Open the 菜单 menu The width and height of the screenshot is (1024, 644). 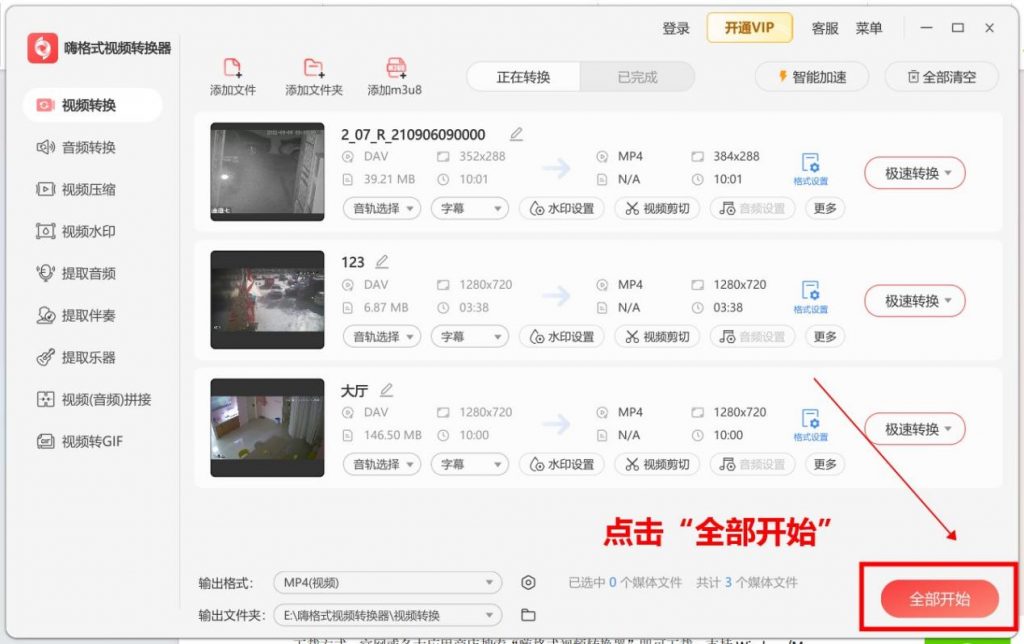[871, 28]
